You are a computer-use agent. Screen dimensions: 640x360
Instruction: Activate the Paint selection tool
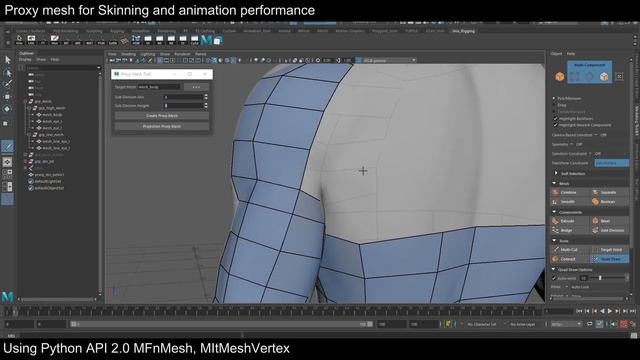[x=8, y=84]
